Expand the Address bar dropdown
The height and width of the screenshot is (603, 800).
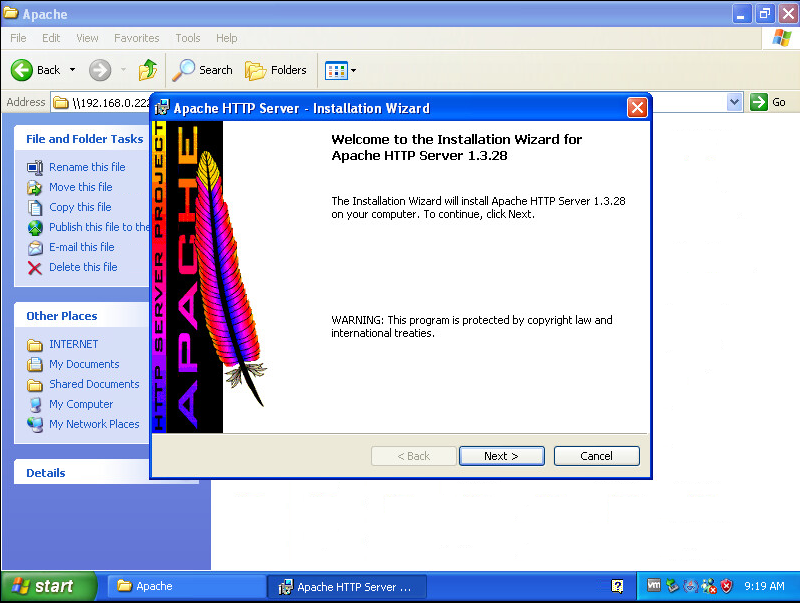click(x=735, y=102)
